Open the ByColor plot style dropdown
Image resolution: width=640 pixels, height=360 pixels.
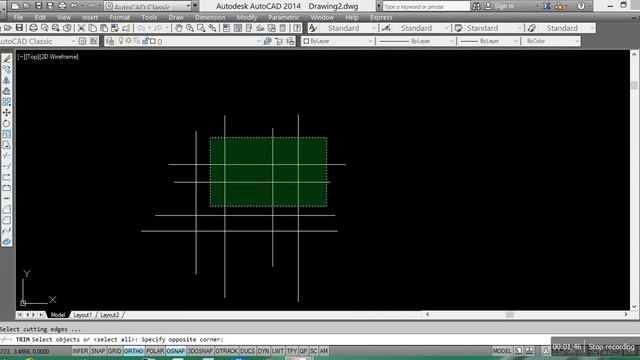click(551, 41)
